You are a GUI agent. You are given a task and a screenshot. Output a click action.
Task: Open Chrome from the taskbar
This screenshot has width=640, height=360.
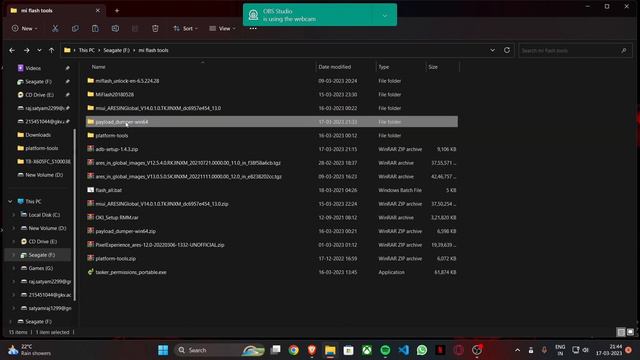coord(293,350)
